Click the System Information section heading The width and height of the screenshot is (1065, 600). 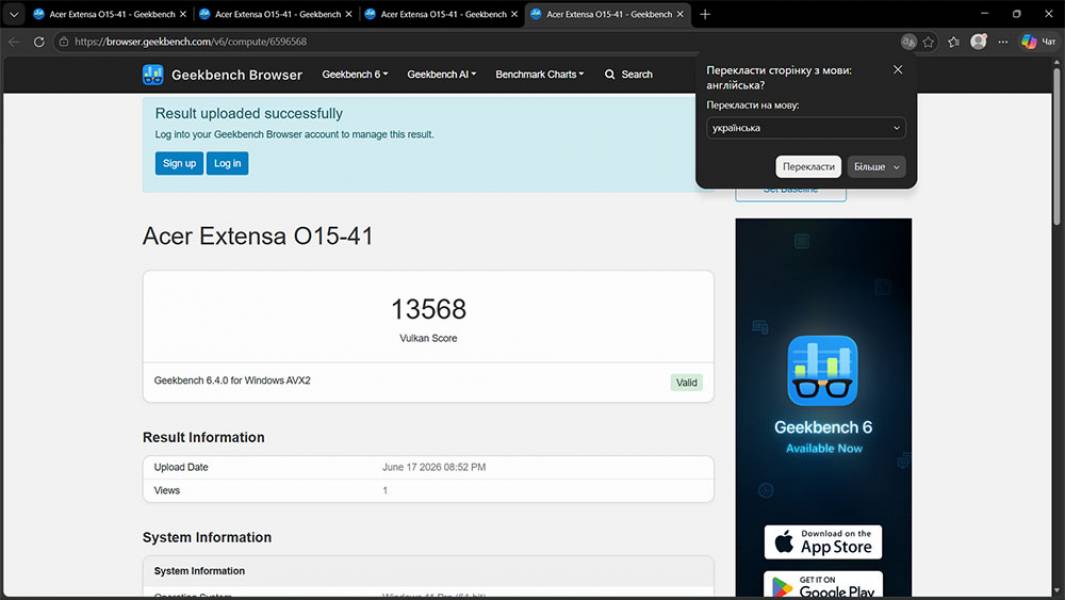click(x=207, y=537)
